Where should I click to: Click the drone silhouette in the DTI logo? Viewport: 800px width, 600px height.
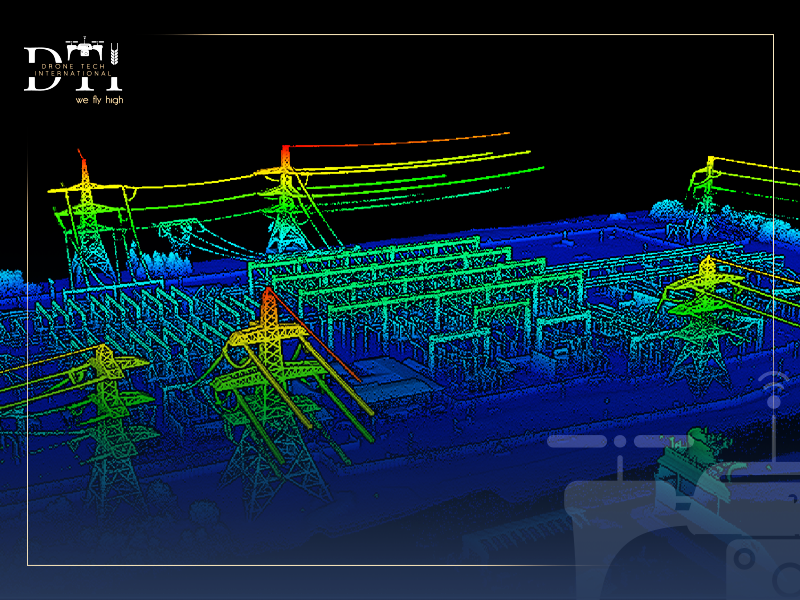[x=84, y=48]
